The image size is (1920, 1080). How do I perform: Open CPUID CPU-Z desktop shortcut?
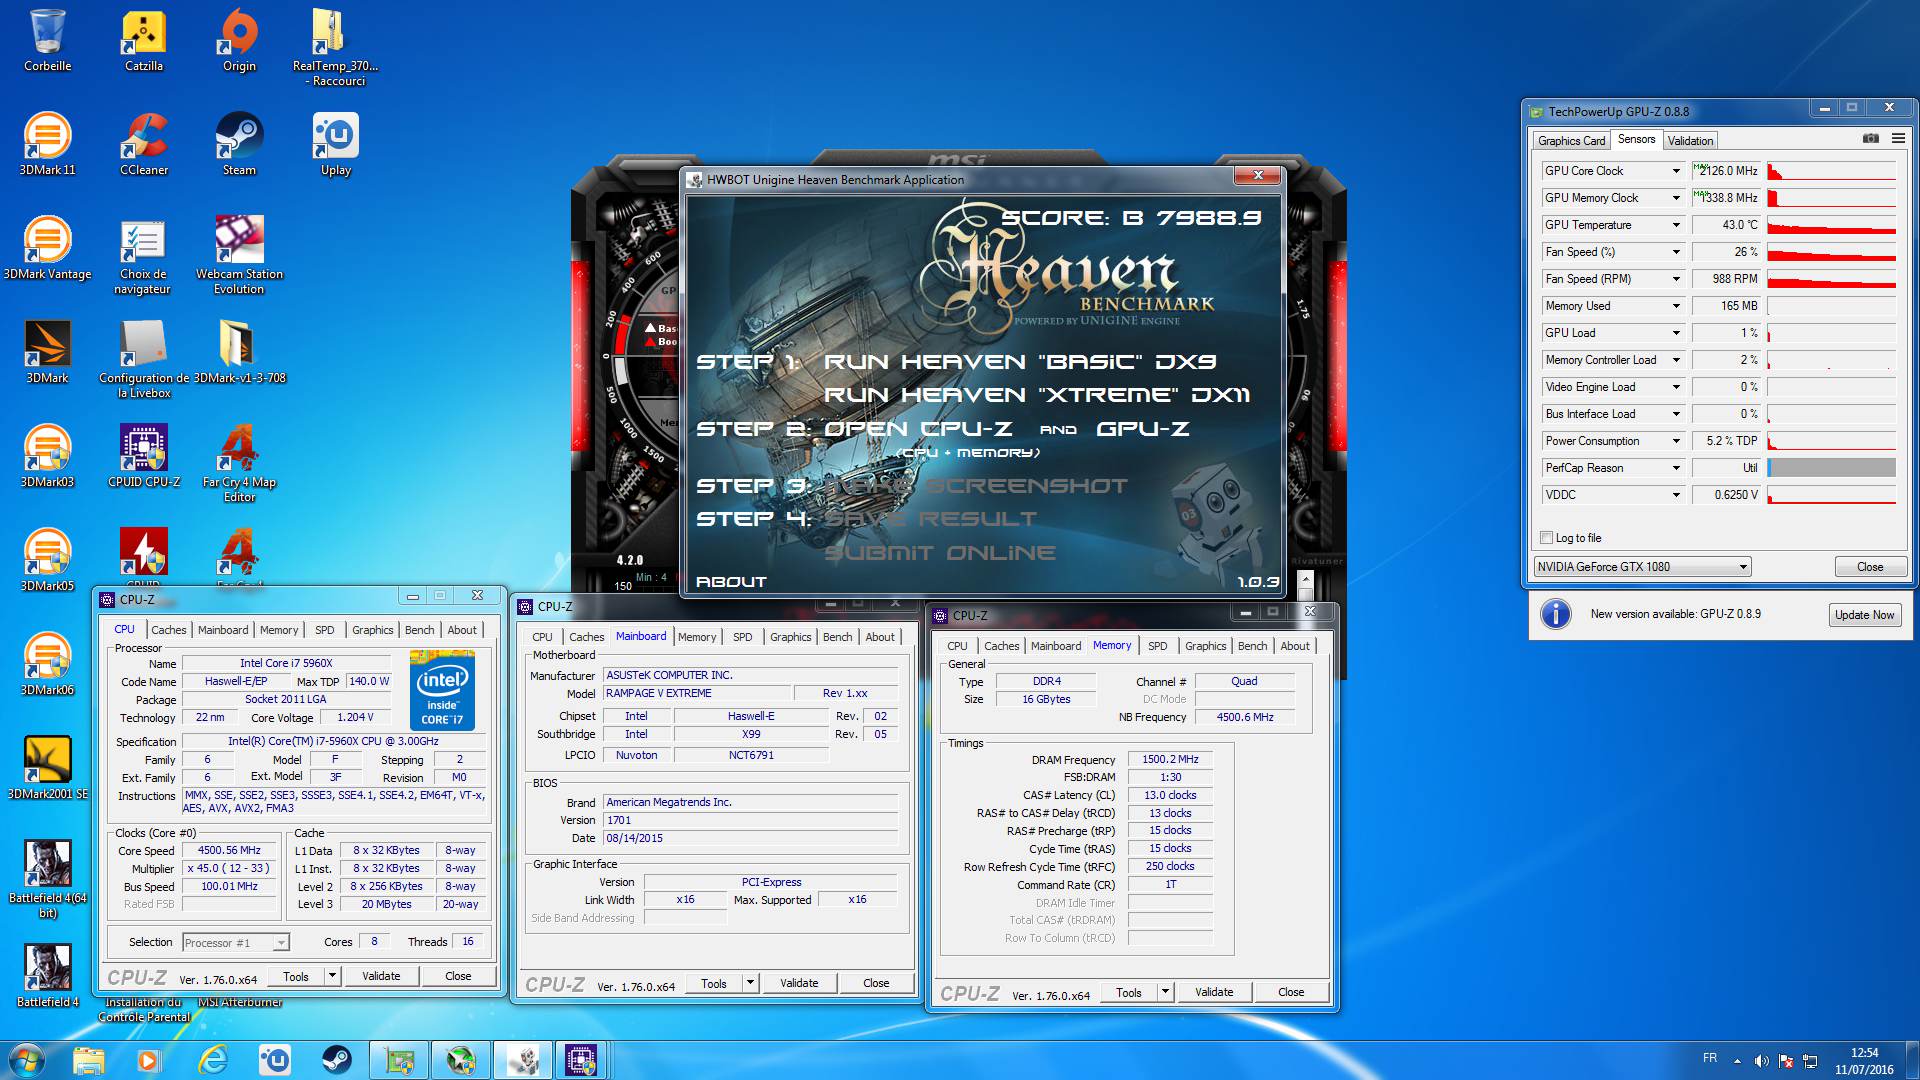pos(144,457)
